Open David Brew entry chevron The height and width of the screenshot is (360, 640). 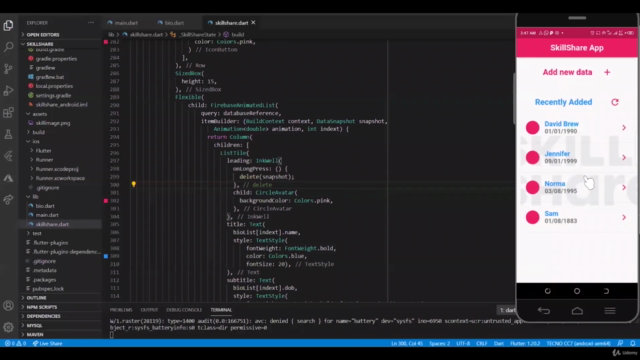click(x=624, y=128)
